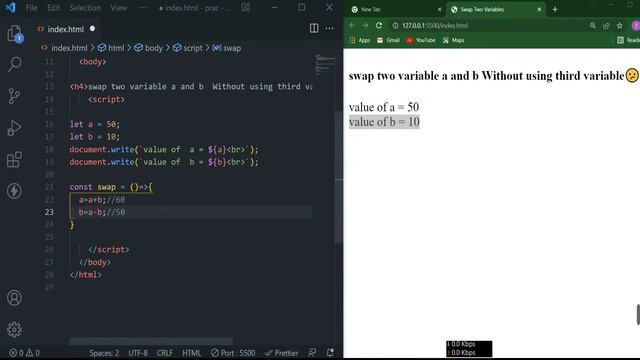Open the Search view in activity bar

click(15, 64)
